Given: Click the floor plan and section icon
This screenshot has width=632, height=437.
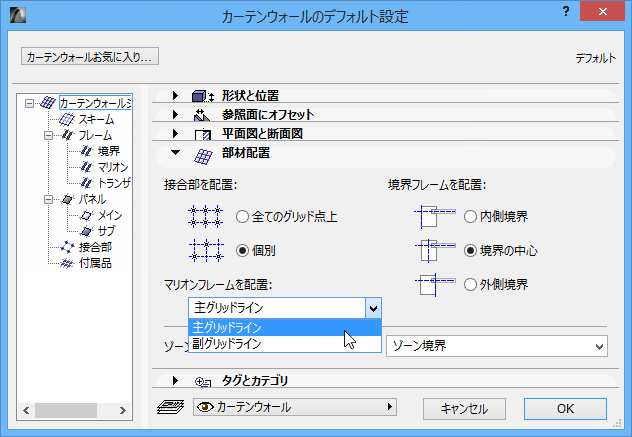Looking at the screenshot, I should pyautogui.click(x=203, y=134).
